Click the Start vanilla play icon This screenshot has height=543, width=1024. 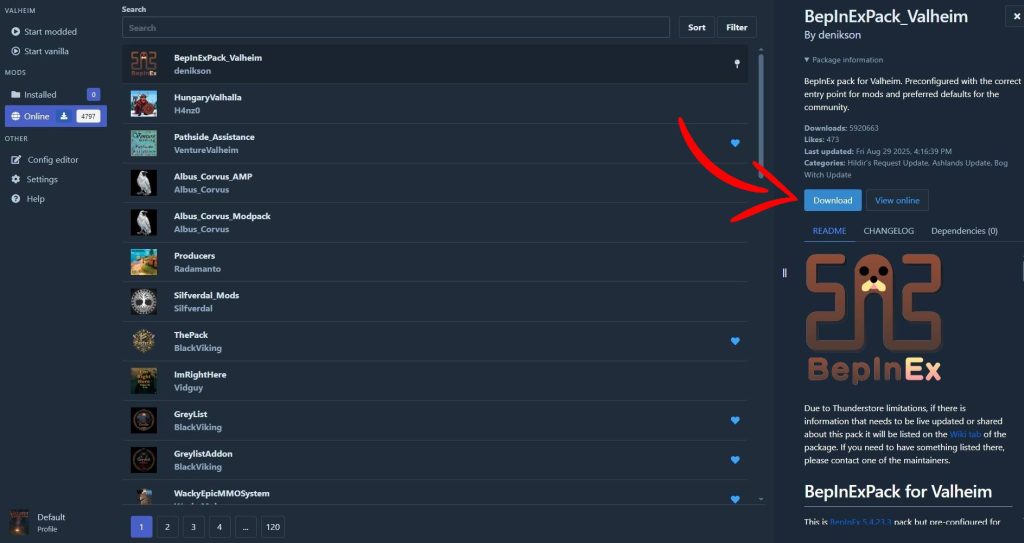pos(16,51)
